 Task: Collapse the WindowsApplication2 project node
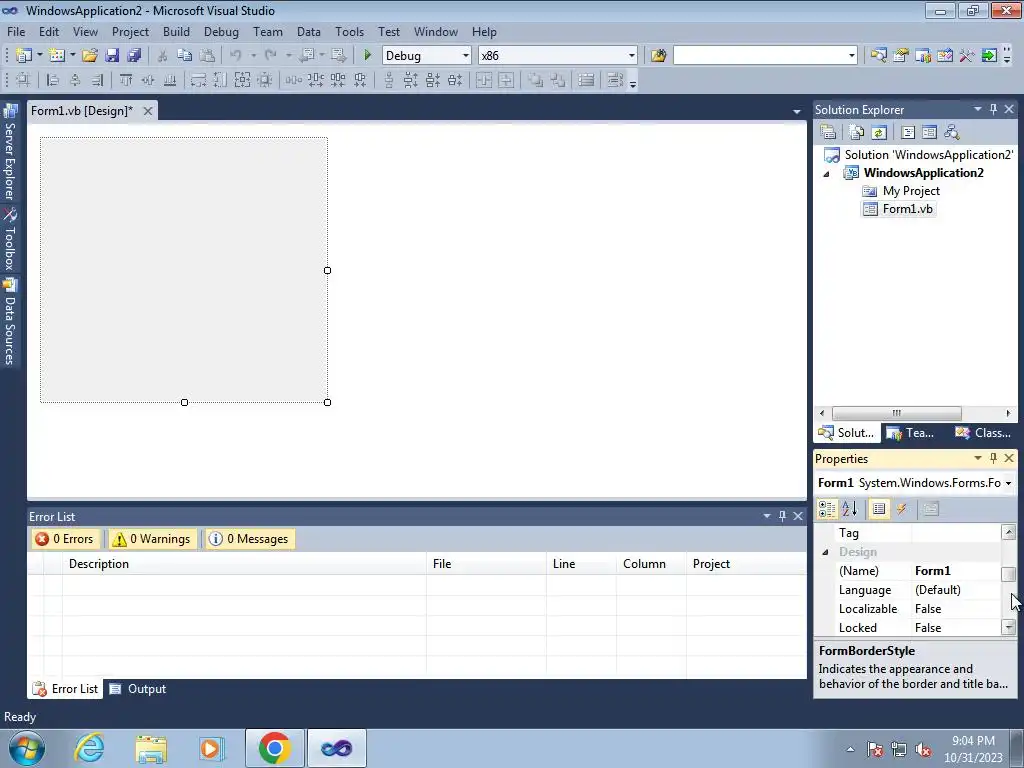[826, 174]
